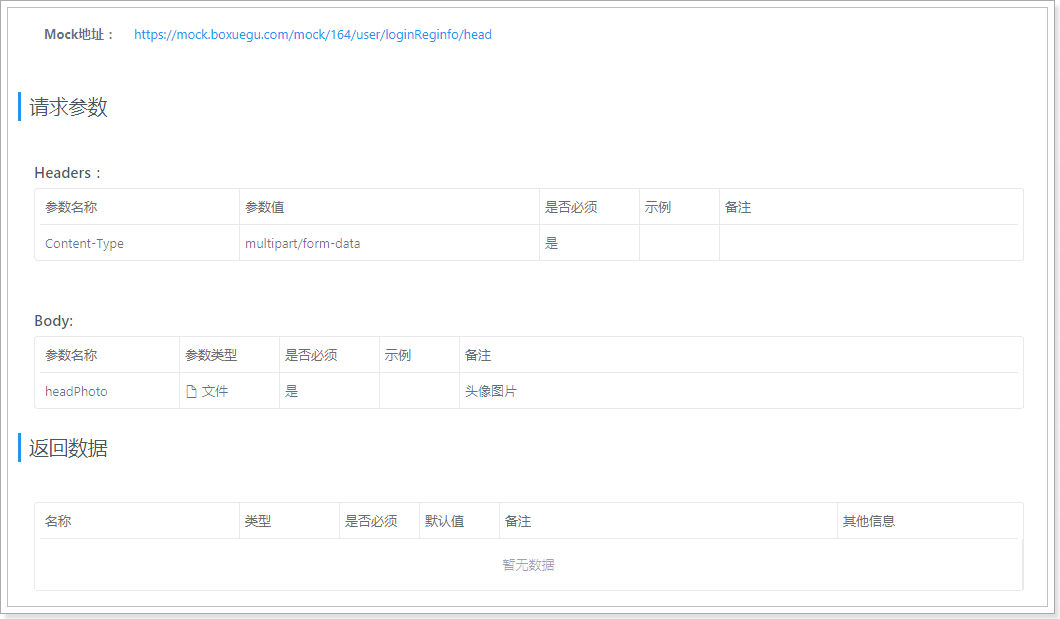Image resolution: width=1060 pixels, height=619 pixels.
Task: Click the 'Body:' label
Action: [x=53, y=321]
